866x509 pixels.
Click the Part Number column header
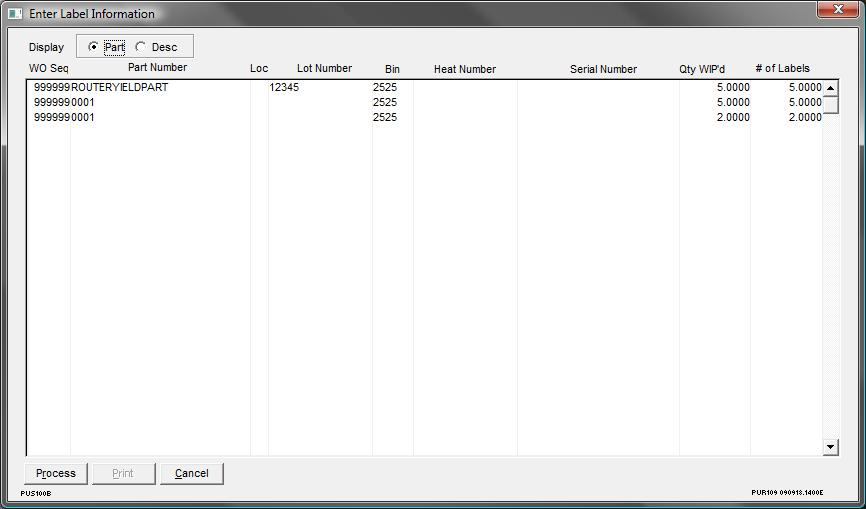(x=157, y=67)
